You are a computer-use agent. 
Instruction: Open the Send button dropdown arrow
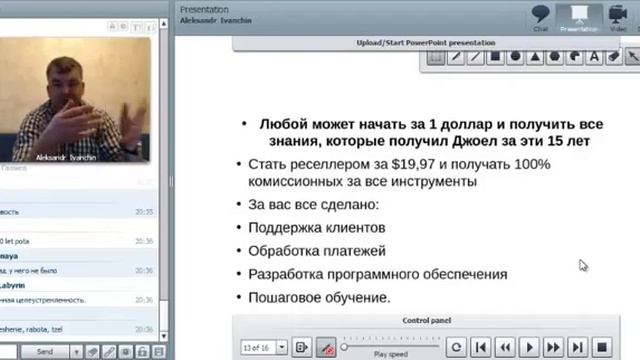tap(76, 351)
